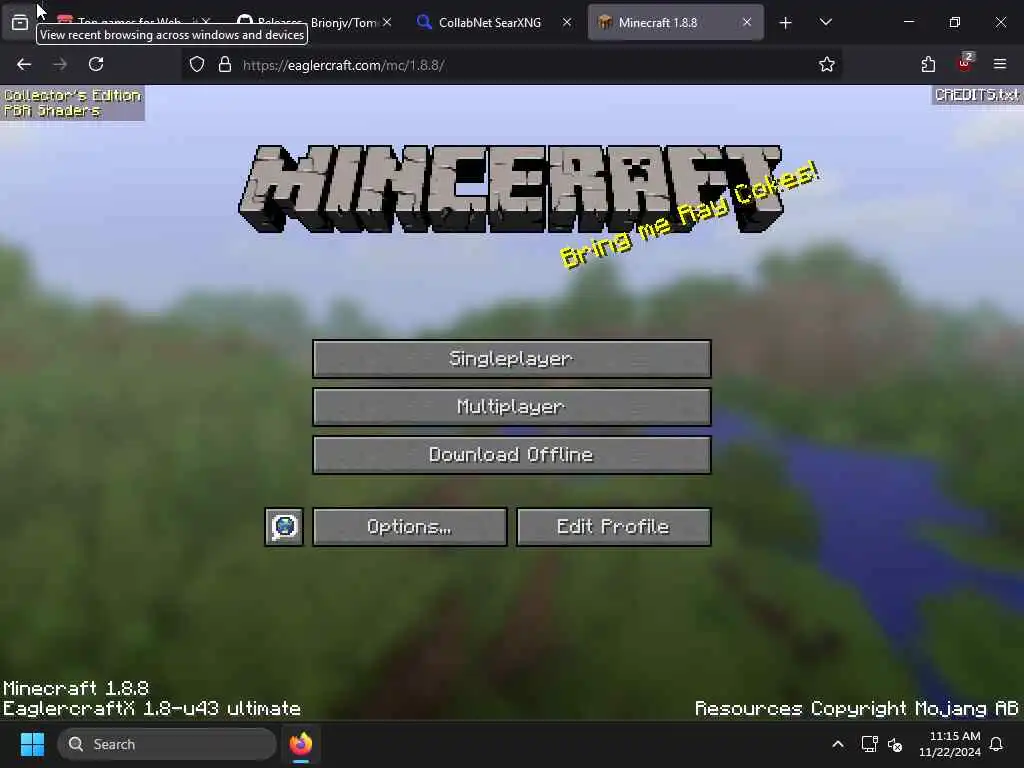Open the Firefox application hamburger menu
This screenshot has width=1024, height=768.
(x=1000, y=64)
